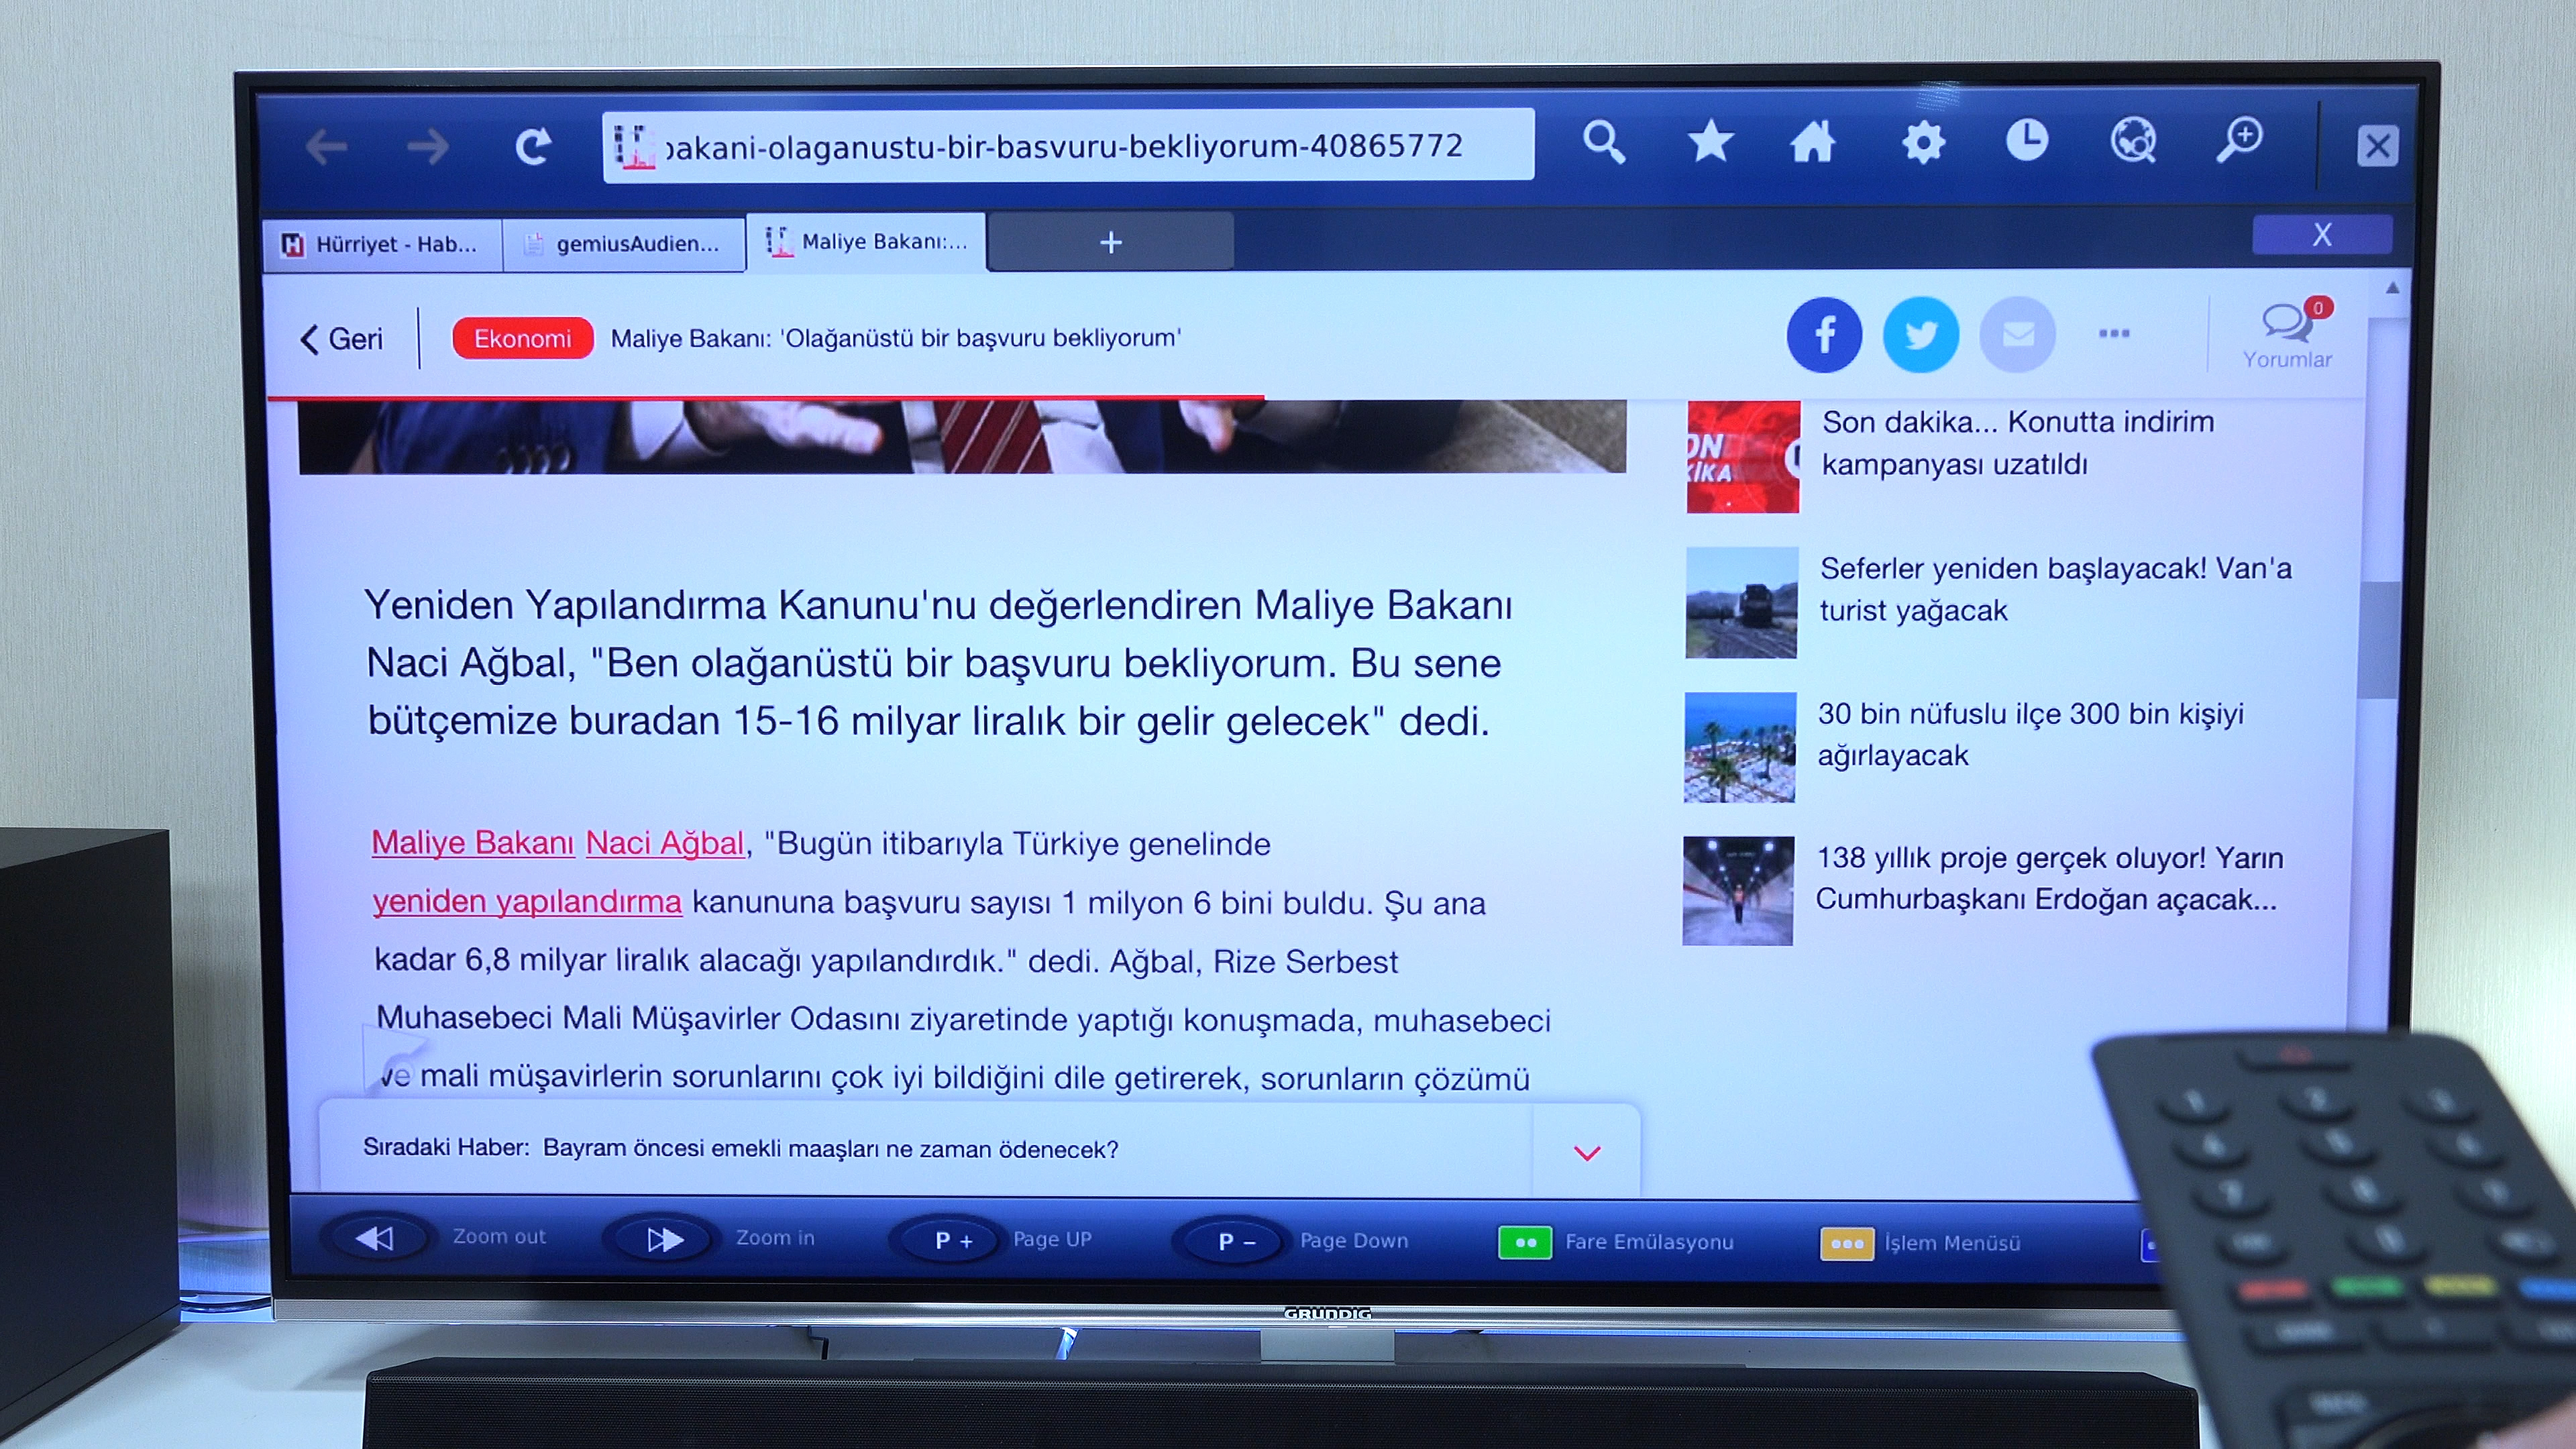Open the Maliye Bakanı link
2576x1449 pixels.
tap(473, 842)
